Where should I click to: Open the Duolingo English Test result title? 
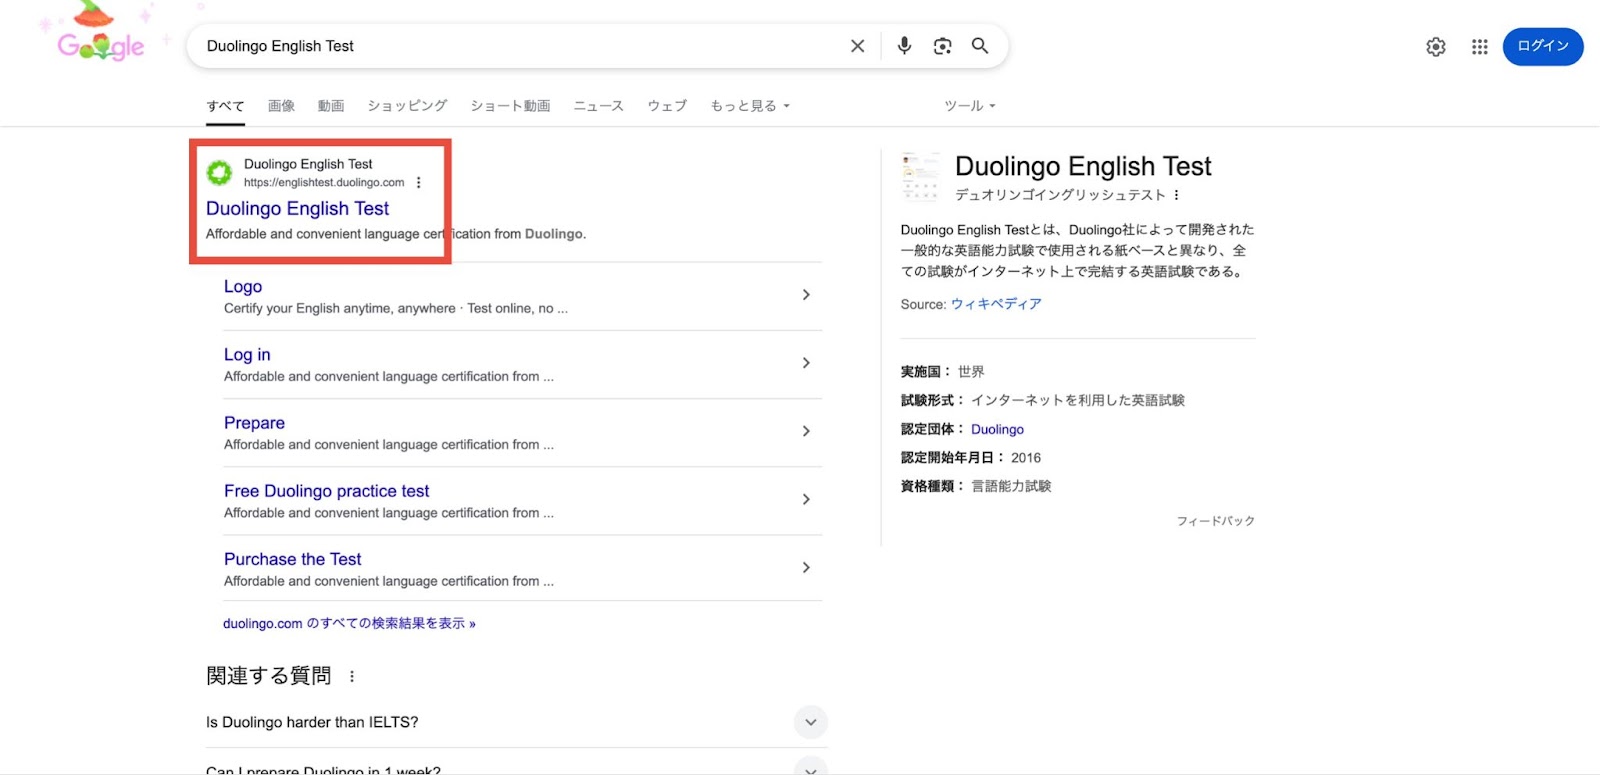tap(297, 209)
